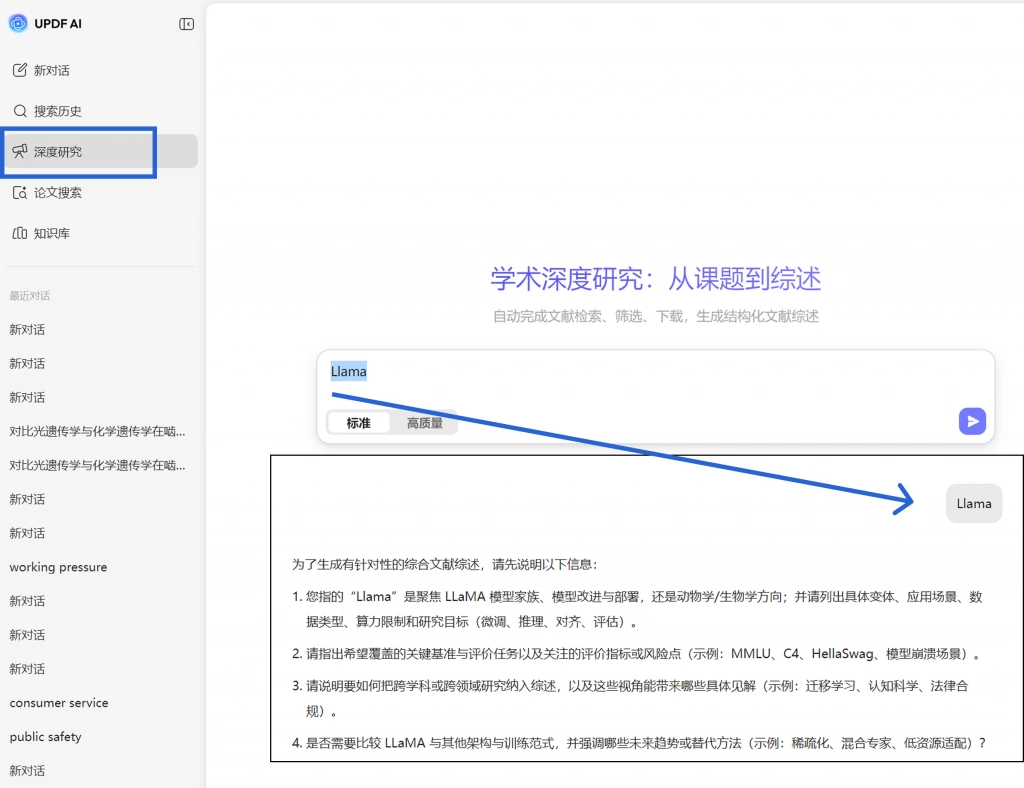
Task: Open the 新对话 directly above consumer service
Action: coord(27,669)
